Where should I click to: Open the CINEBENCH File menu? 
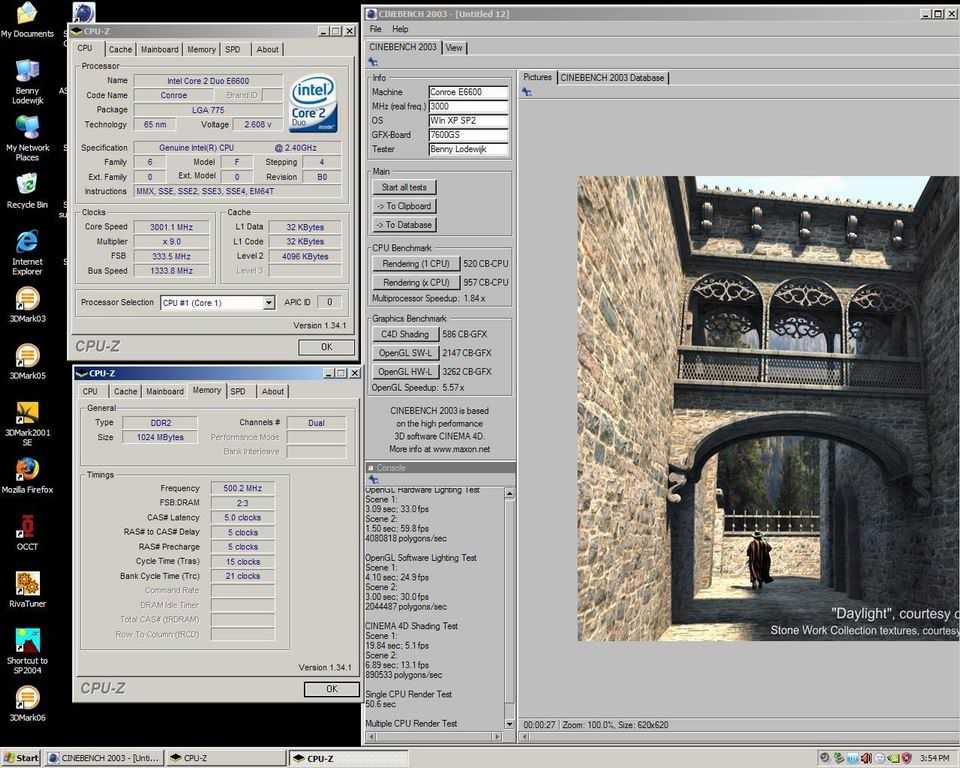[375, 29]
